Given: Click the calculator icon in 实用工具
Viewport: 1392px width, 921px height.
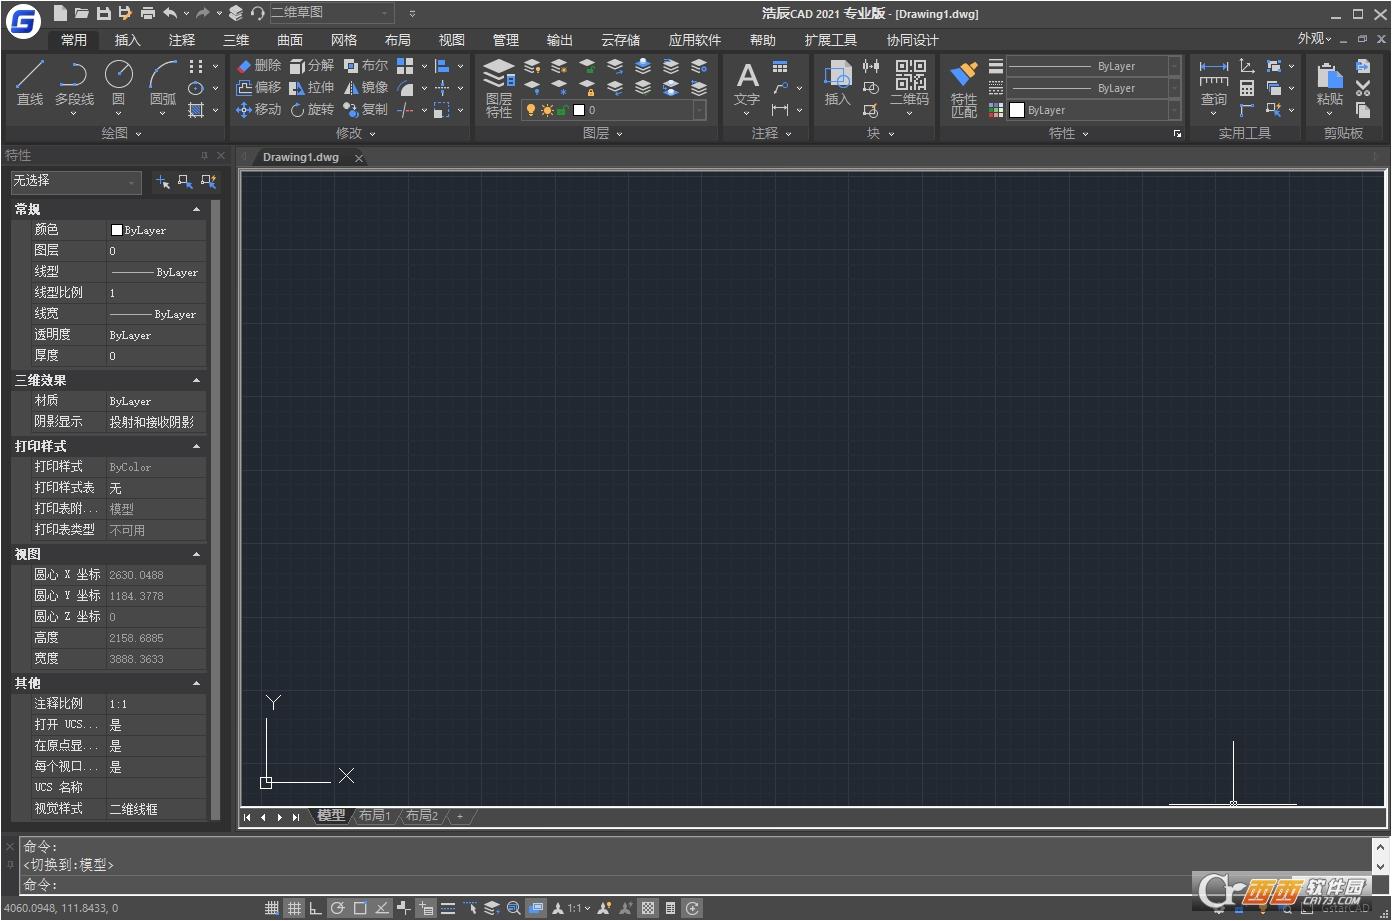Looking at the screenshot, I should click(x=1247, y=88).
